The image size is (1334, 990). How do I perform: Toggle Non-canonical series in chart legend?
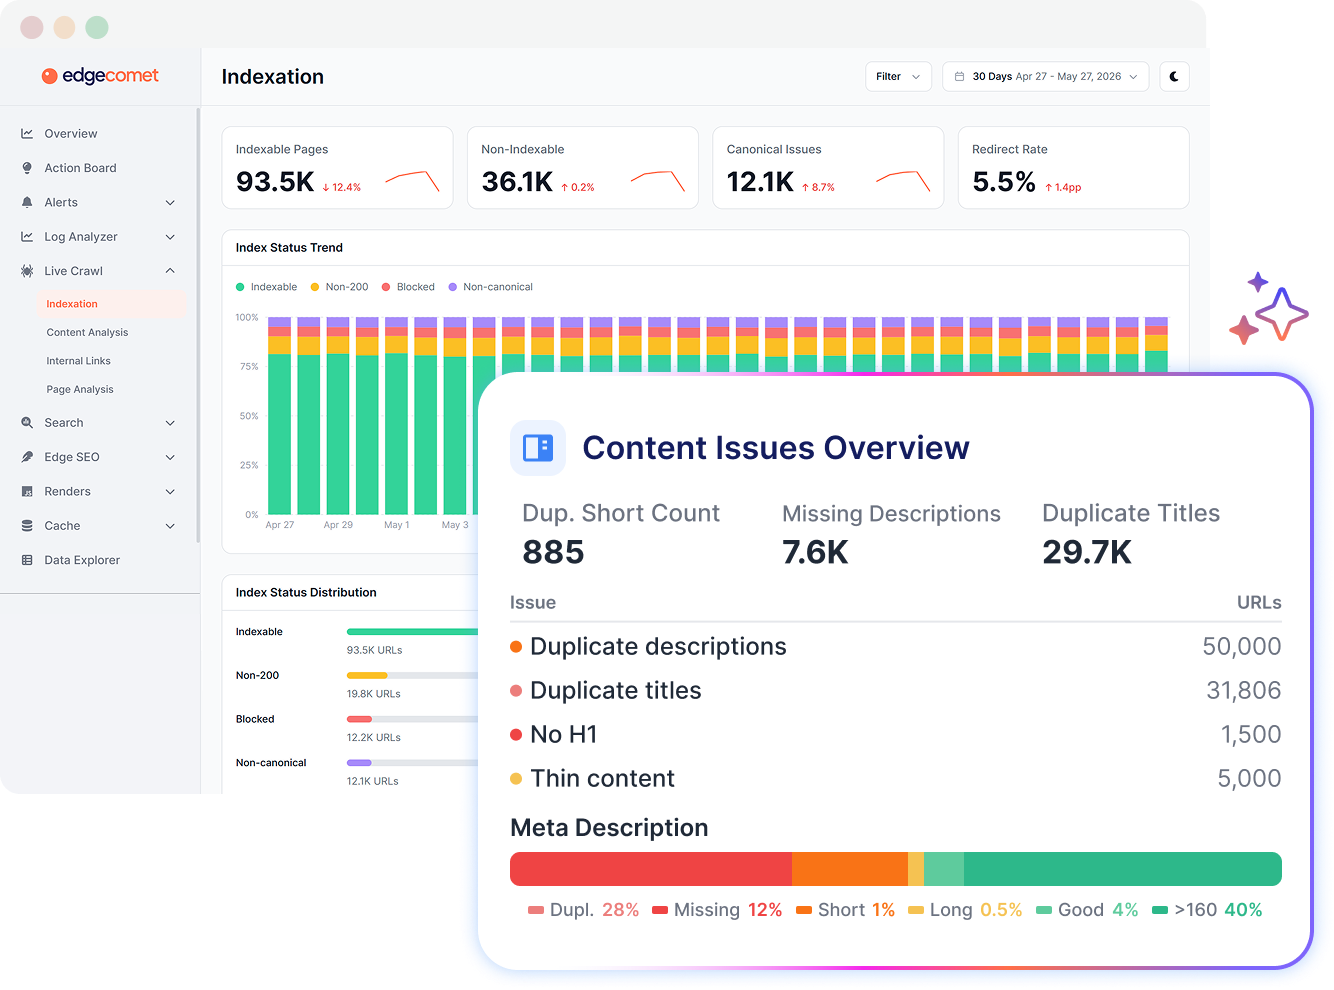(x=490, y=287)
